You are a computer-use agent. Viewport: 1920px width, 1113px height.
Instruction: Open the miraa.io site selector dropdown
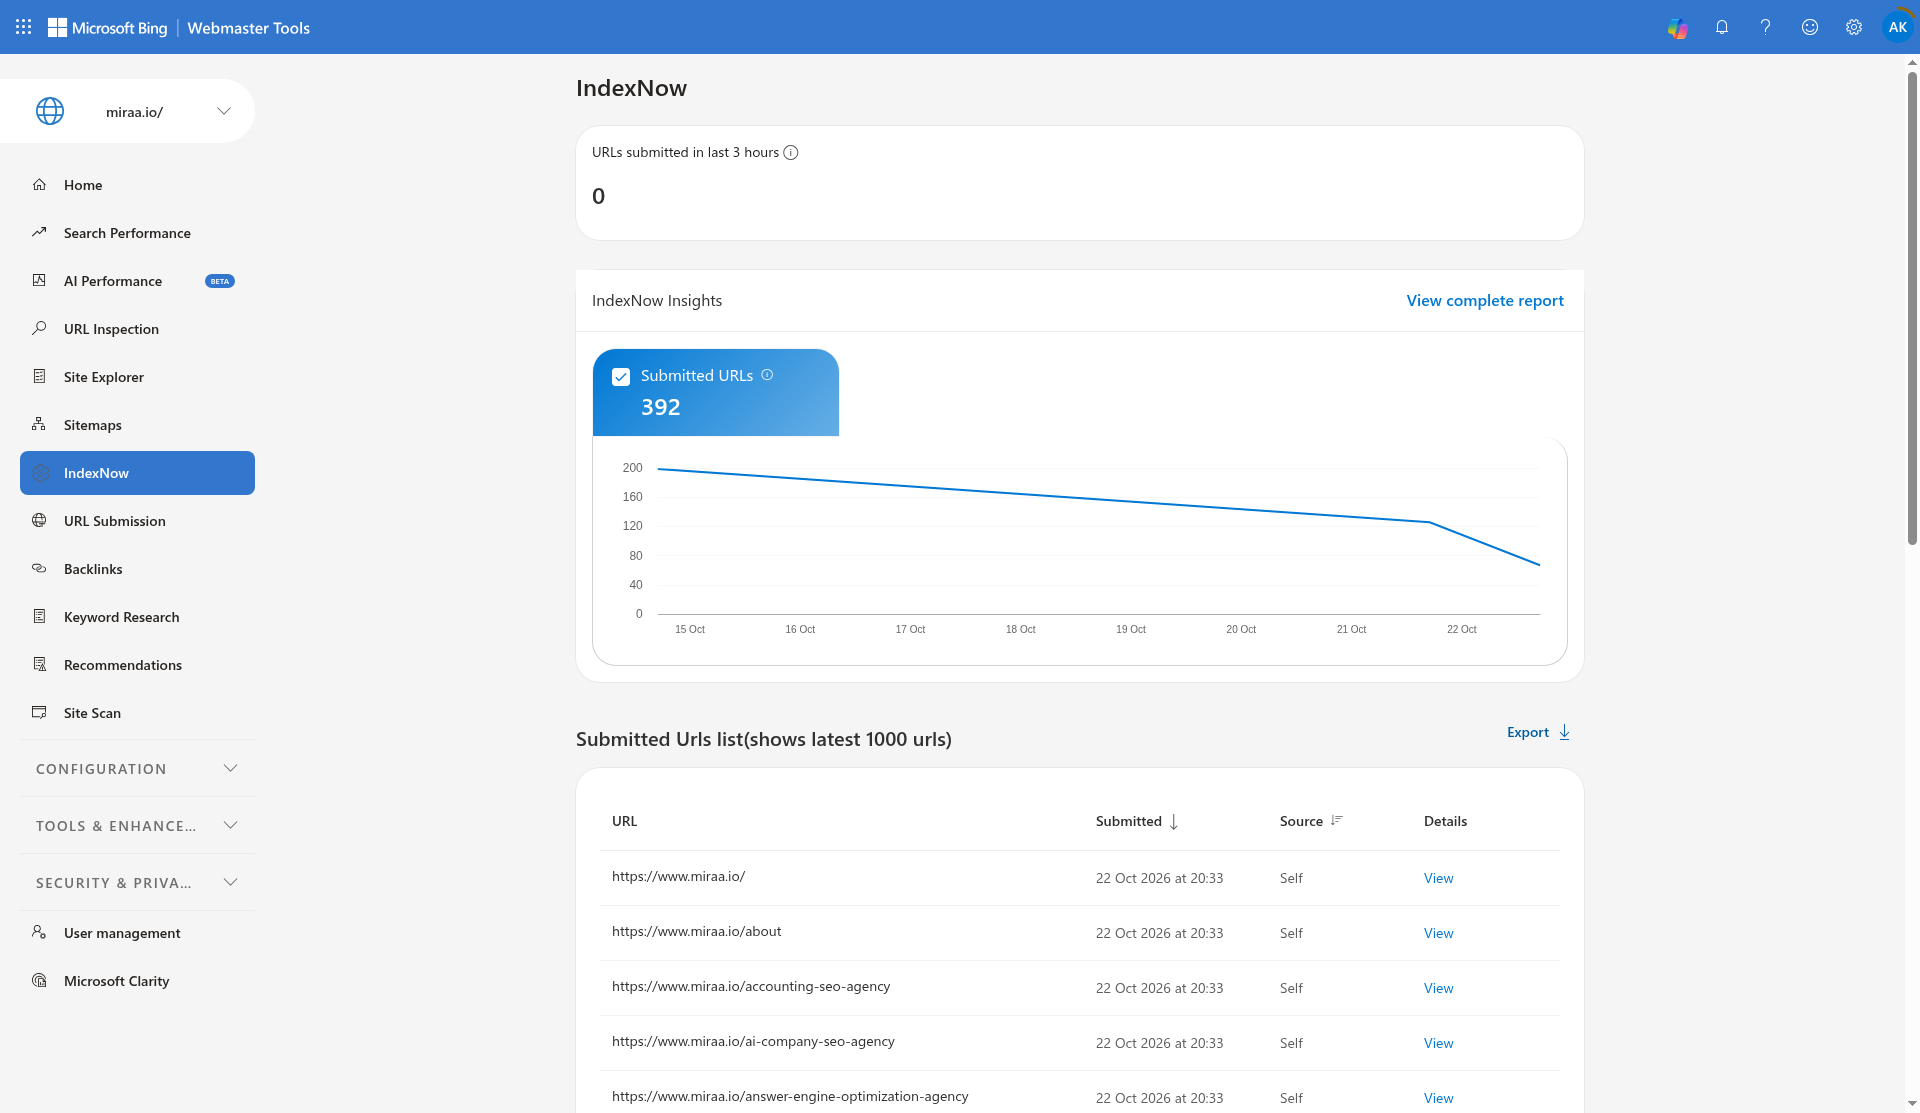click(128, 111)
